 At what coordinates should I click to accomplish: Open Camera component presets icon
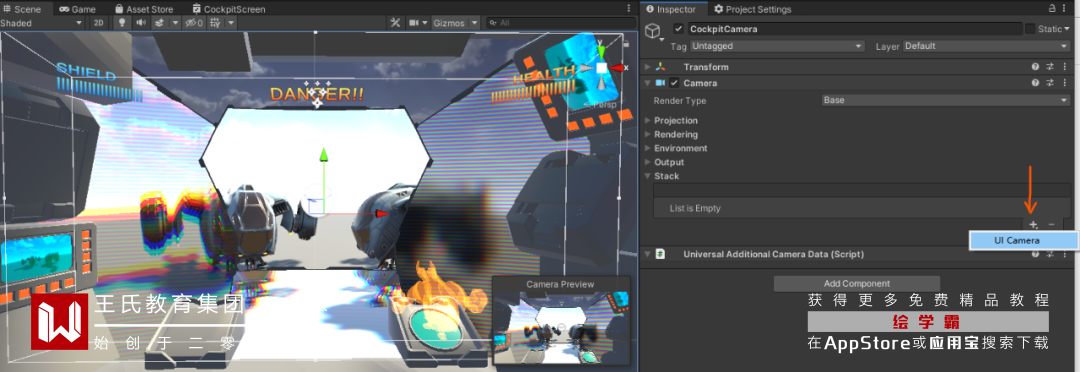coord(1050,83)
